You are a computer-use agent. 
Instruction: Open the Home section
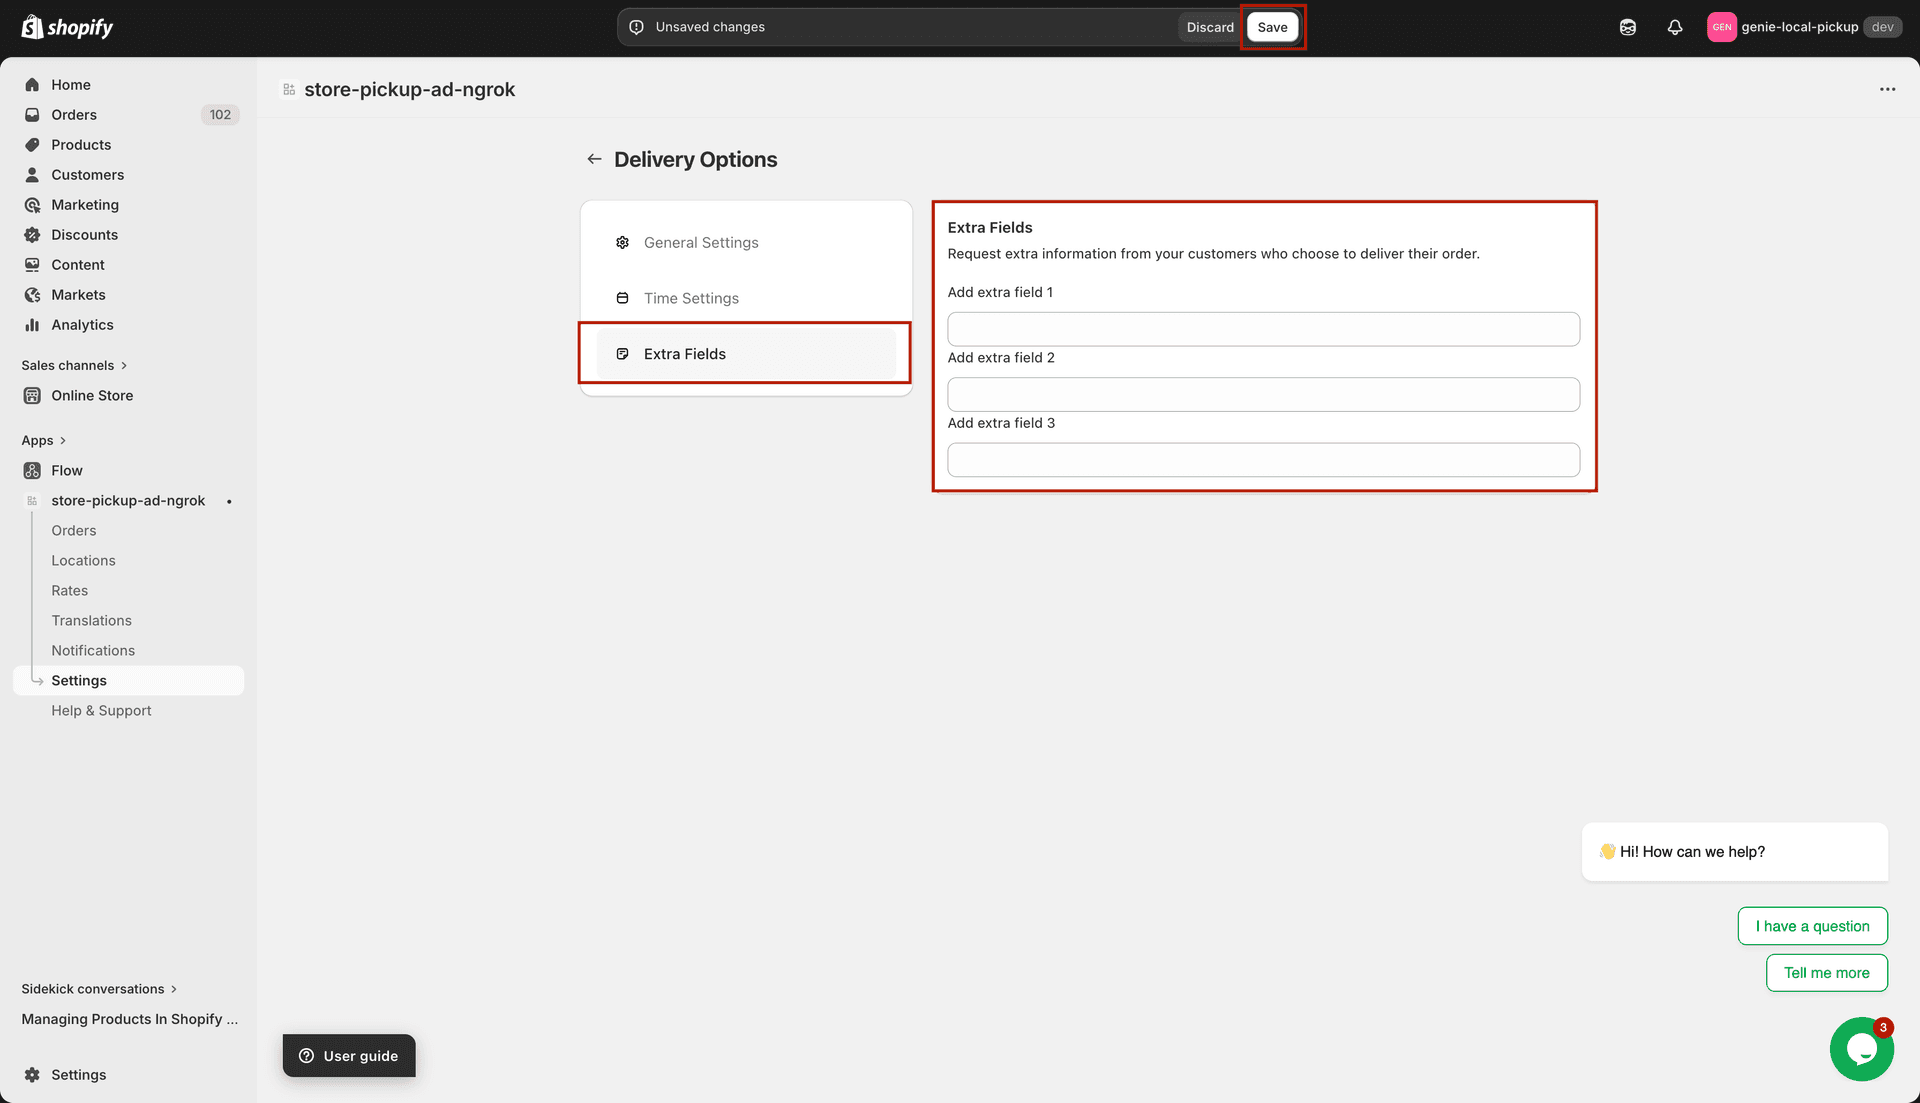[x=70, y=84]
